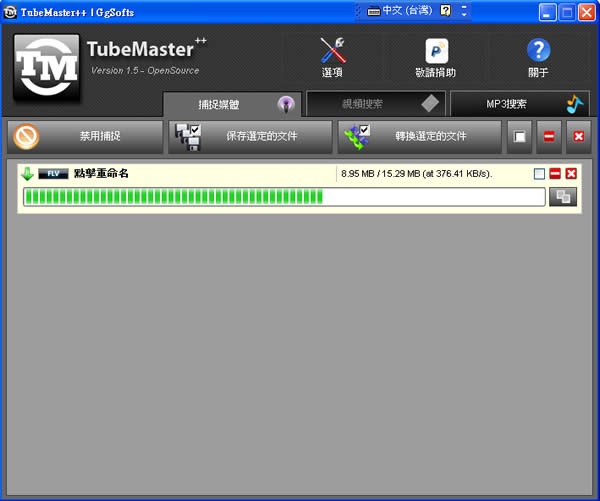This screenshot has height=501, width=600.
Task: Open the language bar options arrows
Action: 464,10
